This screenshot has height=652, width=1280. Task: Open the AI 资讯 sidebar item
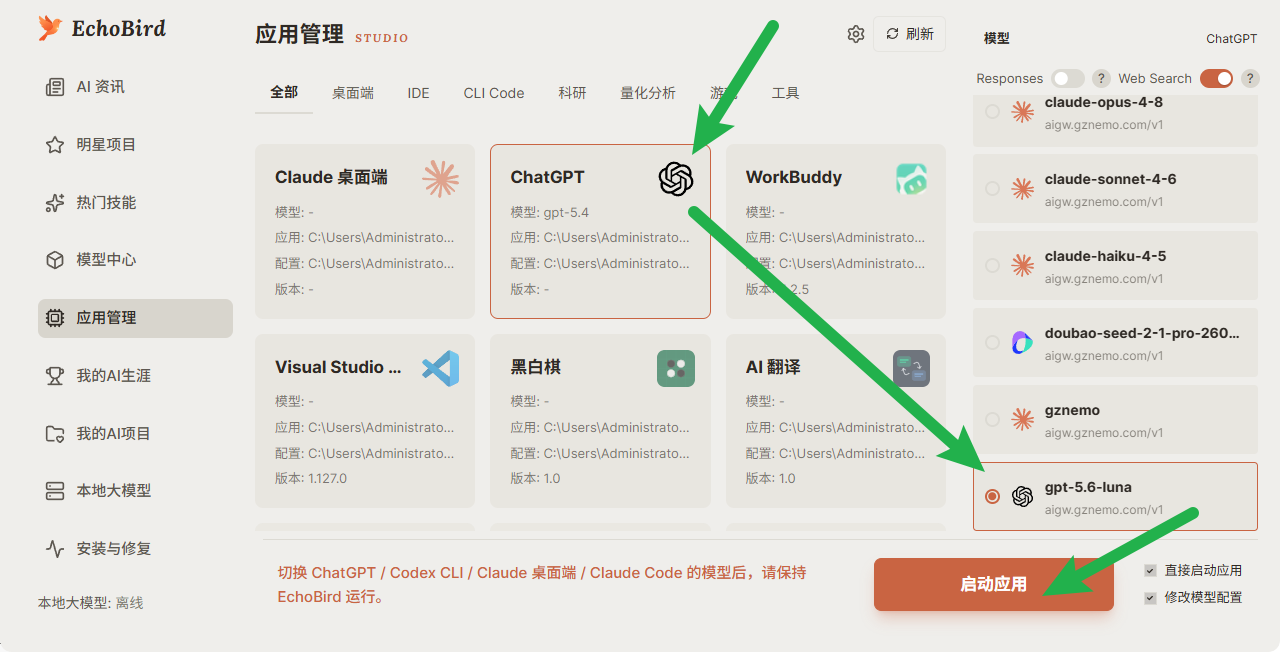coord(135,87)
